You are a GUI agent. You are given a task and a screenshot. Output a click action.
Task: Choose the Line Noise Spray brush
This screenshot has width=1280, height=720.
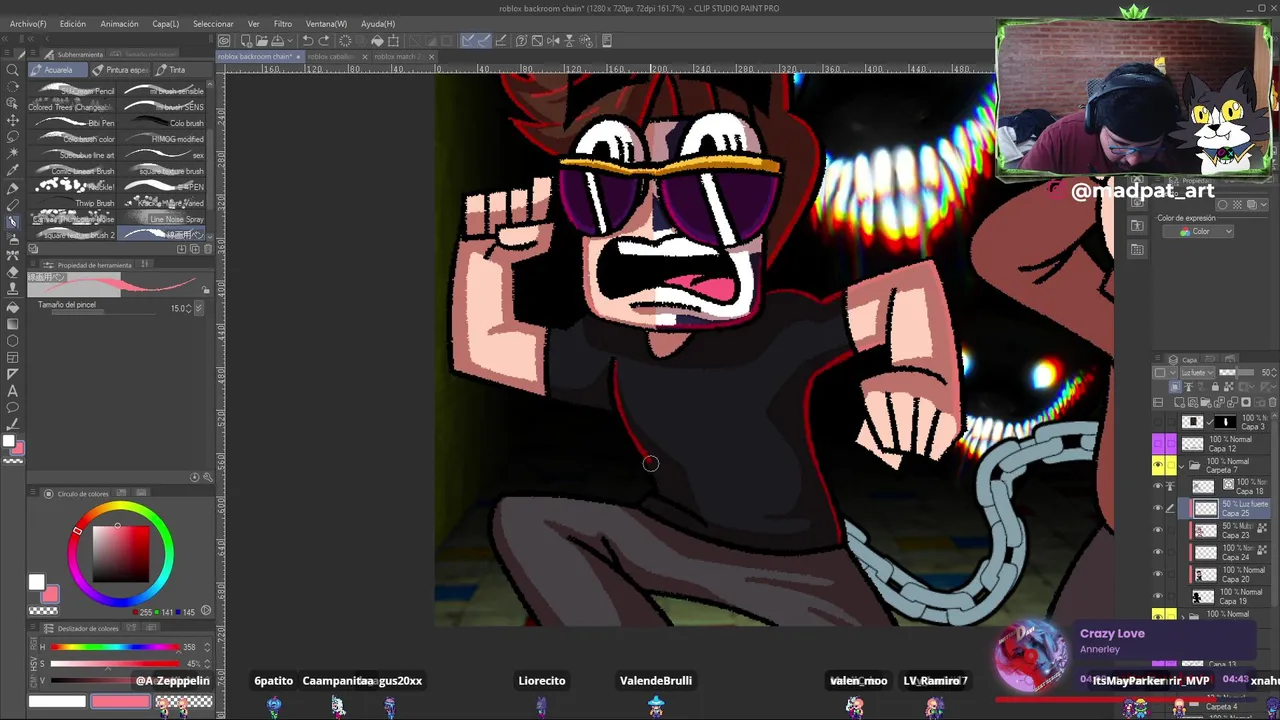pyautogui.click(x=162, y=219)
